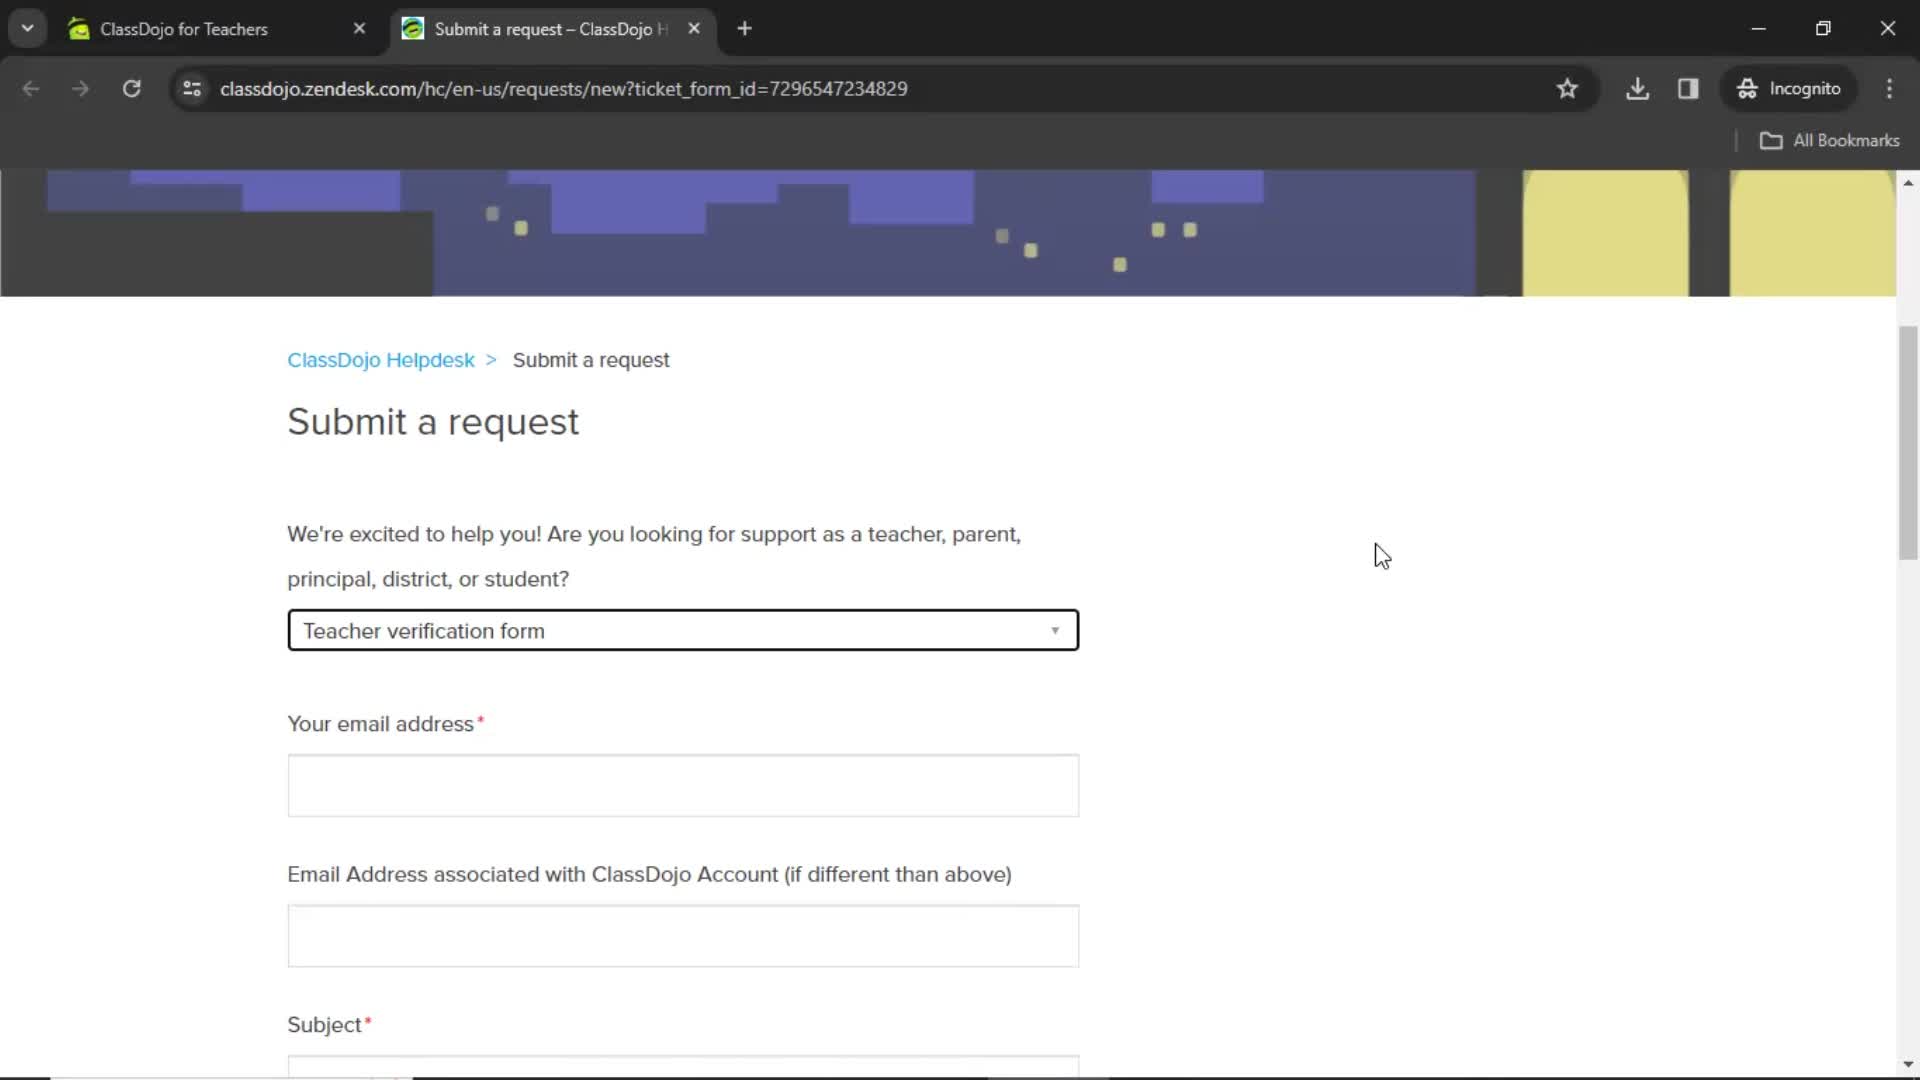The height and width of the screenshot is (1080, 1920).
Task: Click the back navigation arrow
Action: point(31,89)
